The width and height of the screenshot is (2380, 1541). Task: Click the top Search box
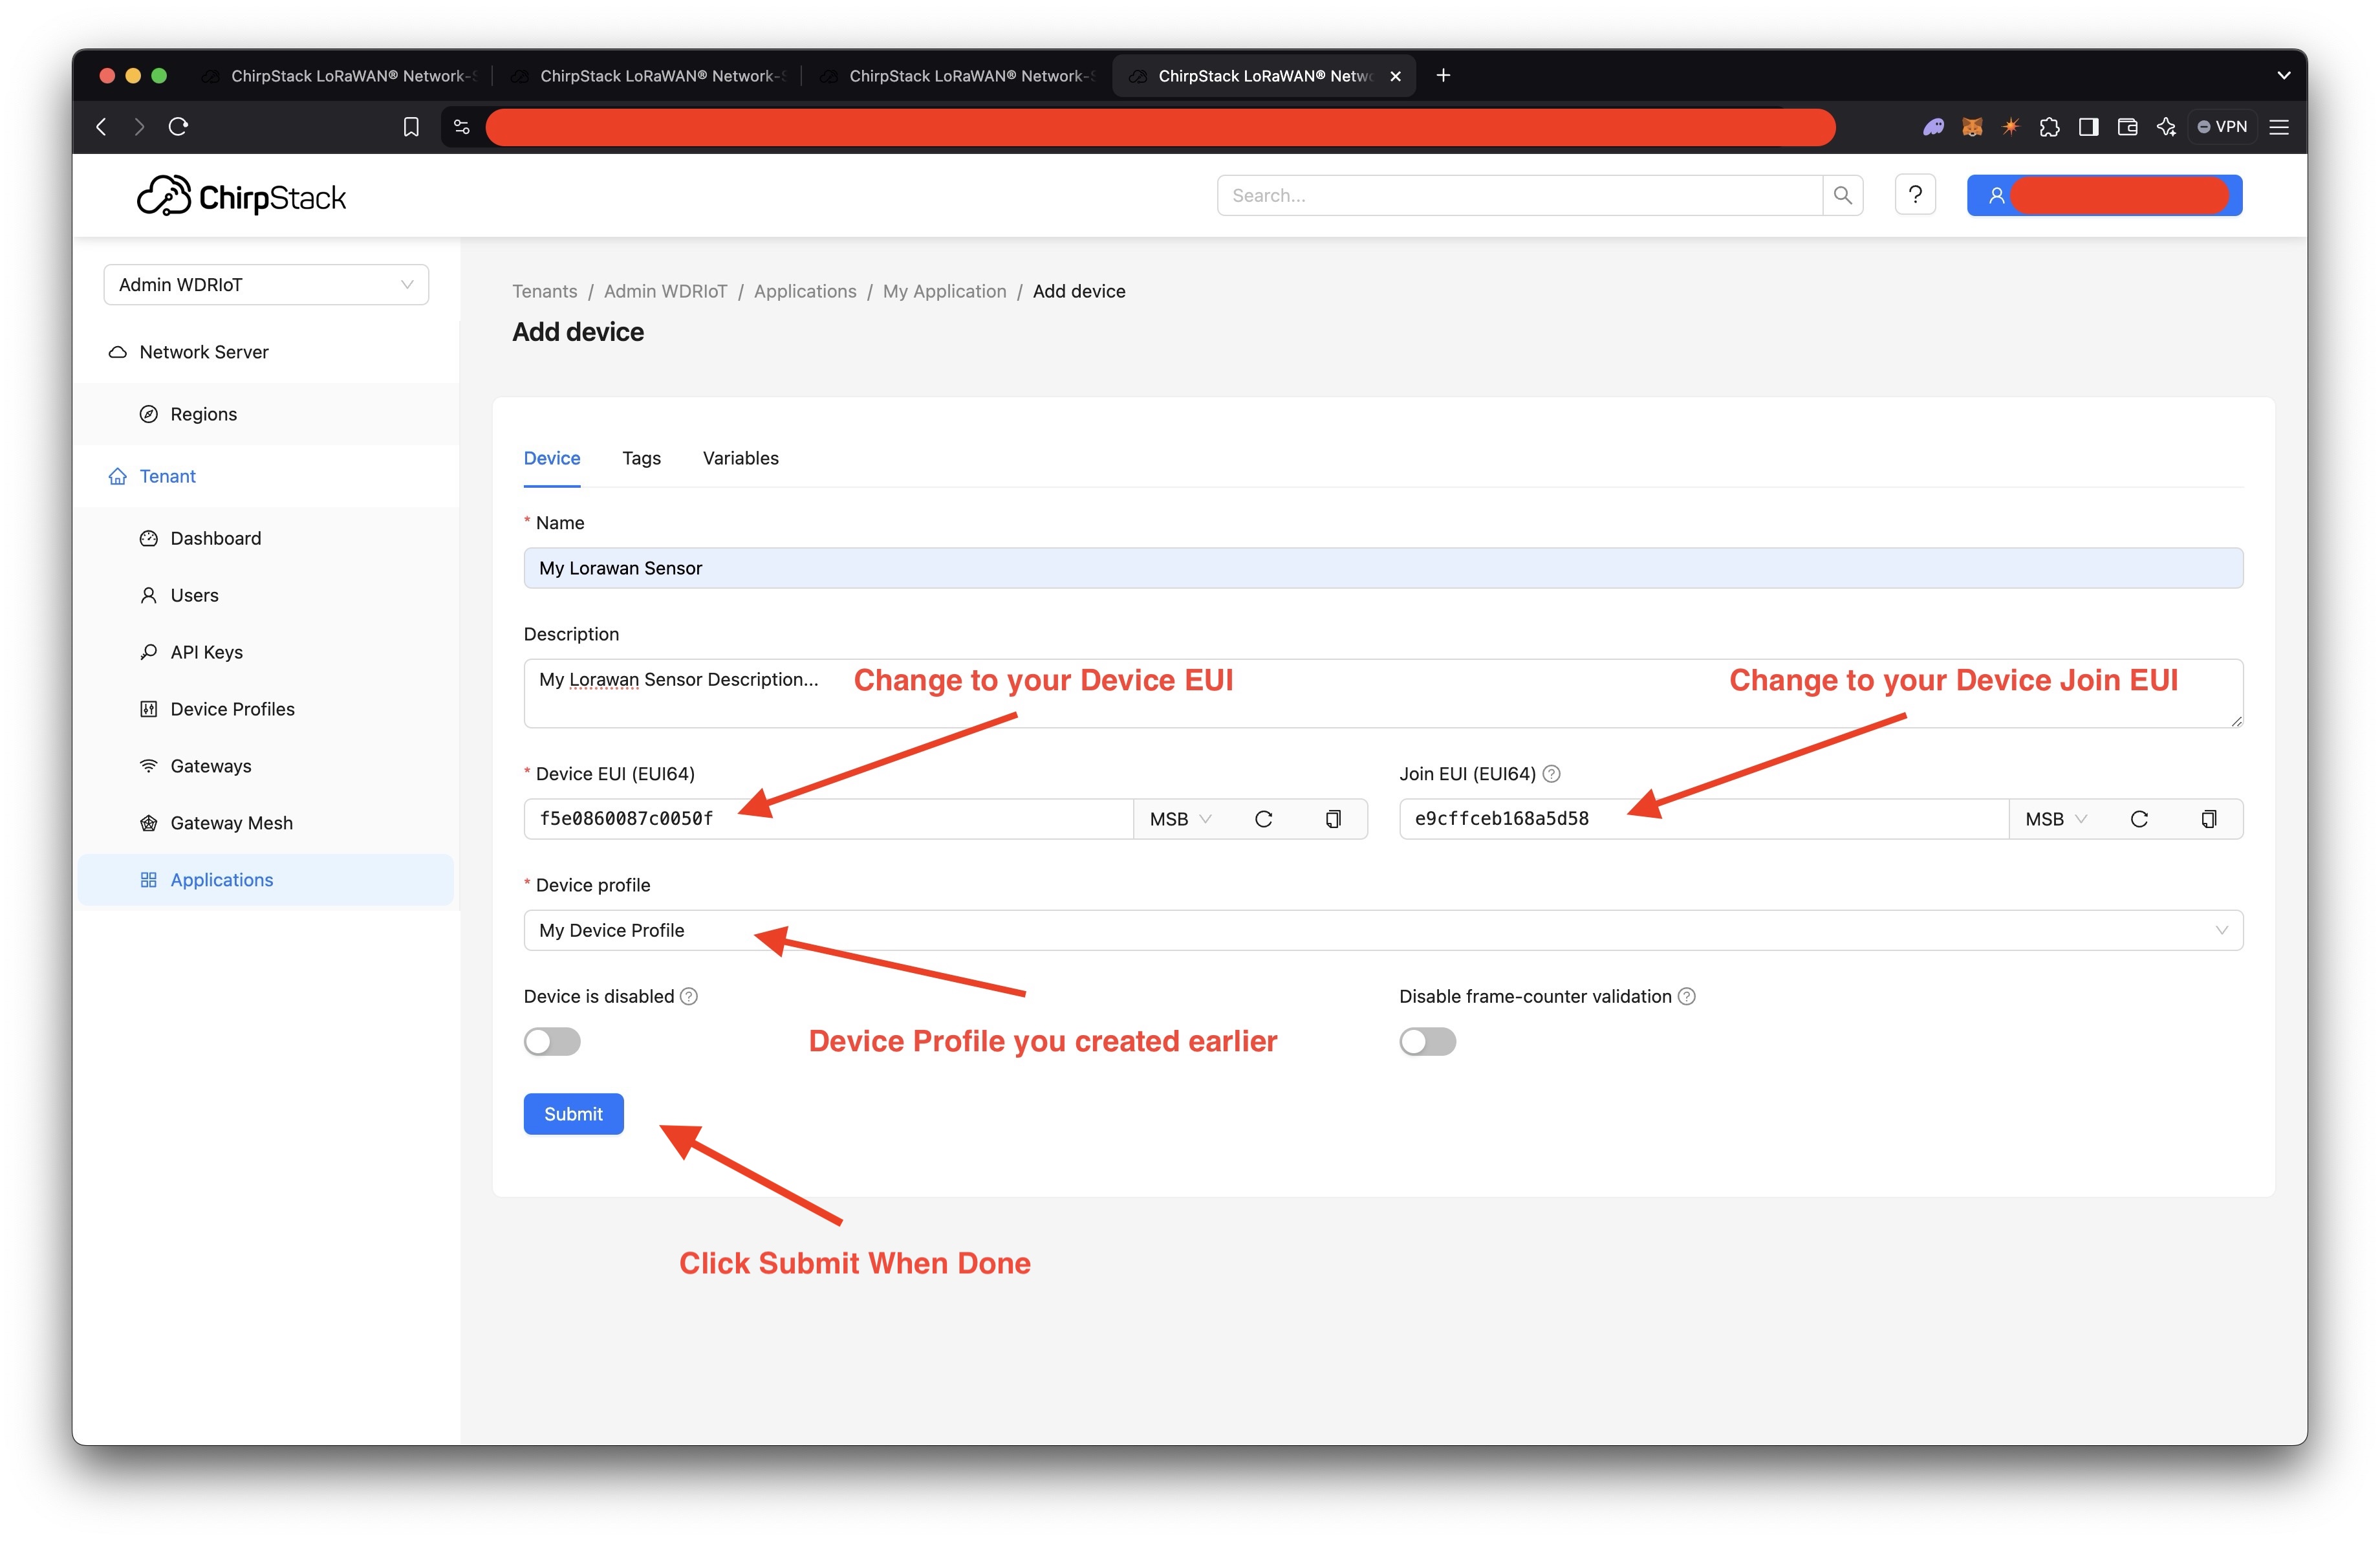(x=1519, y=195)
